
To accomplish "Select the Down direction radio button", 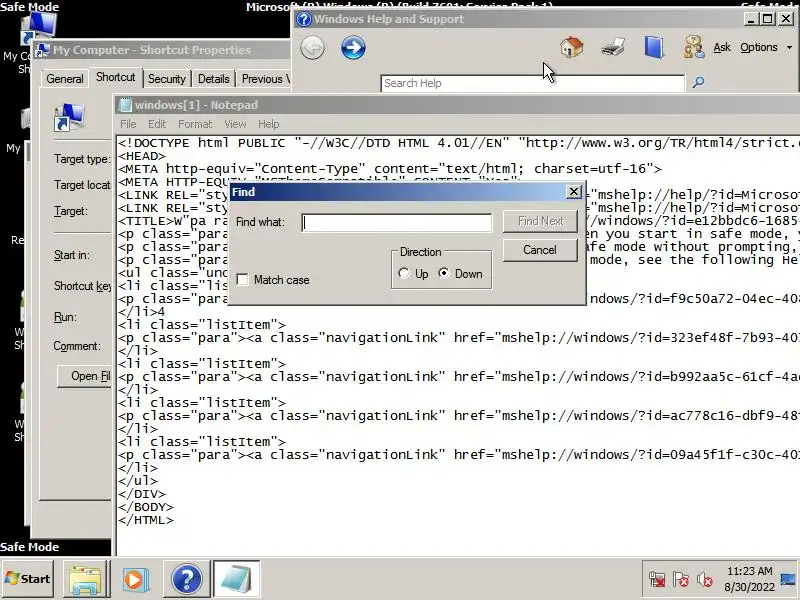I will click(x=444, y=273).
